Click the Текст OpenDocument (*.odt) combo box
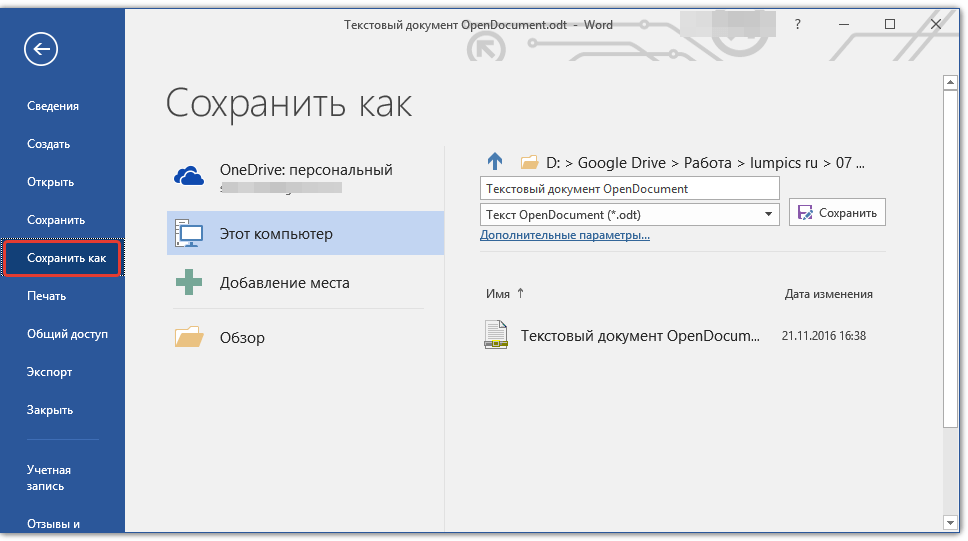 coord(630,214)
